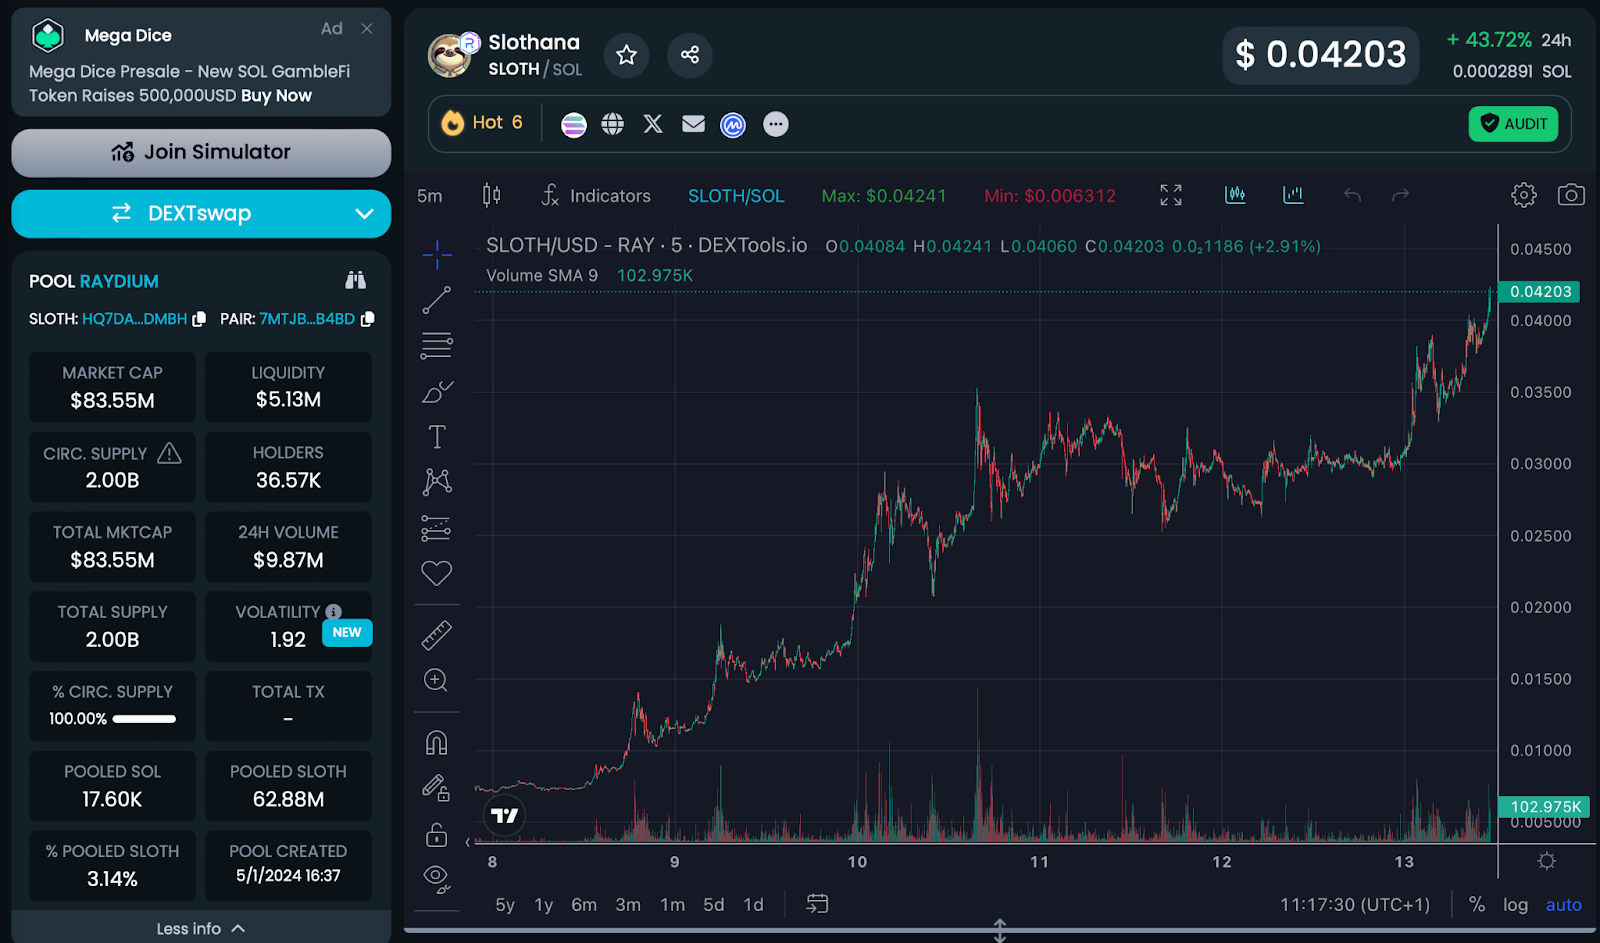The width and height of the screenshot is (1600, 943).
Task: Open SLOTH address HQ7DA...DMBH link
Action: [x=134, y=319]
